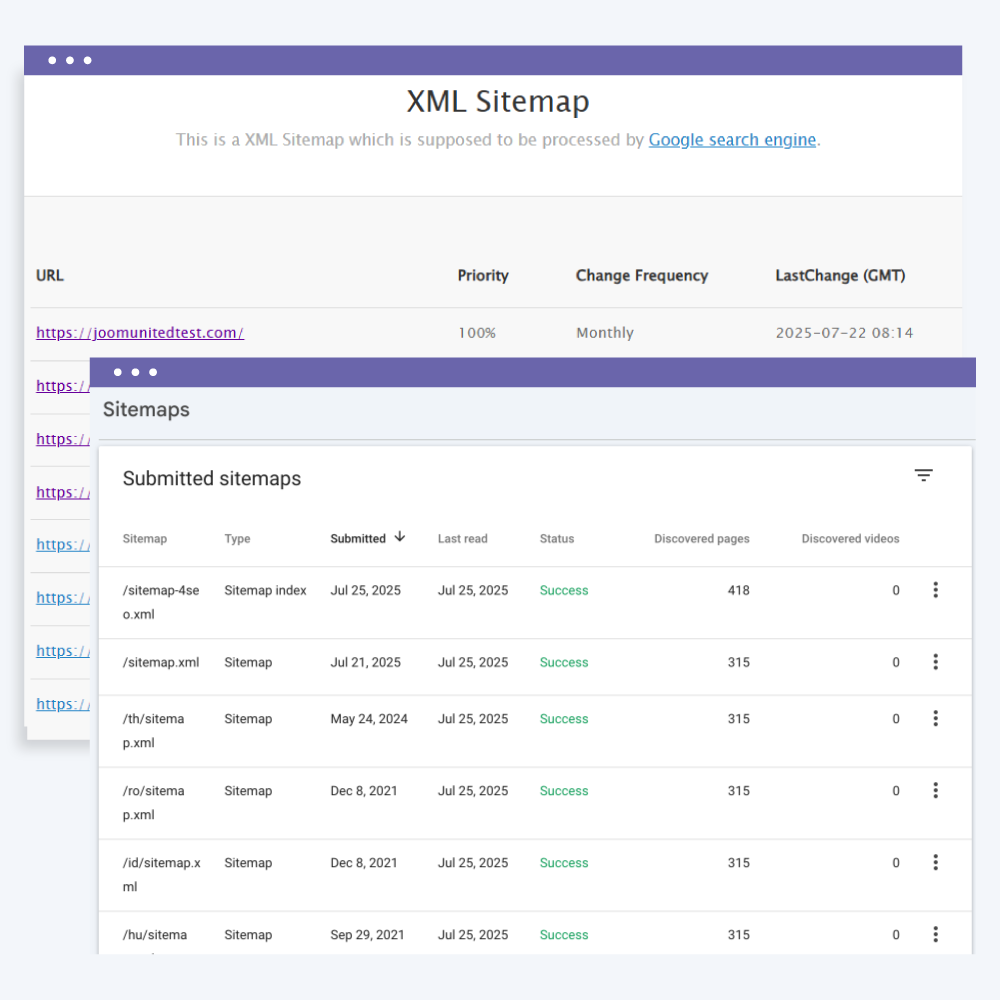Viewport: 1000px width, 1000px height.
Task: Open the actions menu for /th/sitemap.xml
Action: pyautogui.click(x=935, y=718)
